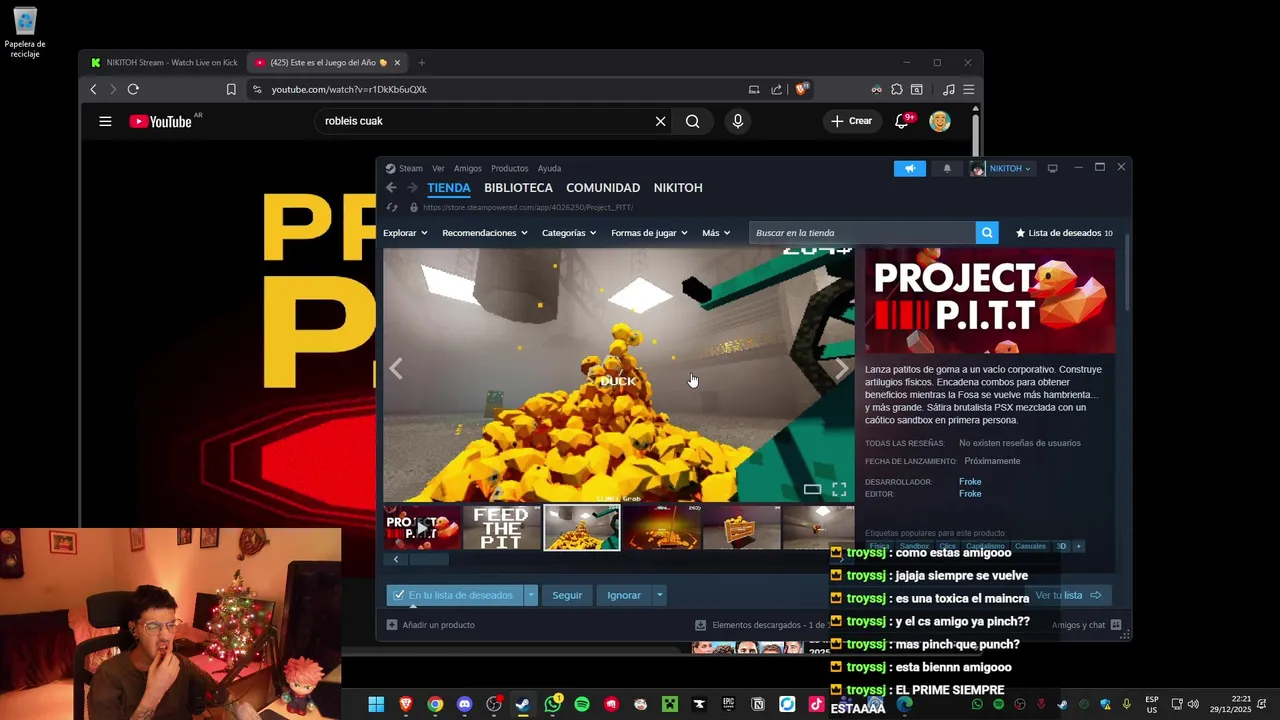Show previous screenshot in Steam carousel
1280x720 pixels.
(396, 369)
